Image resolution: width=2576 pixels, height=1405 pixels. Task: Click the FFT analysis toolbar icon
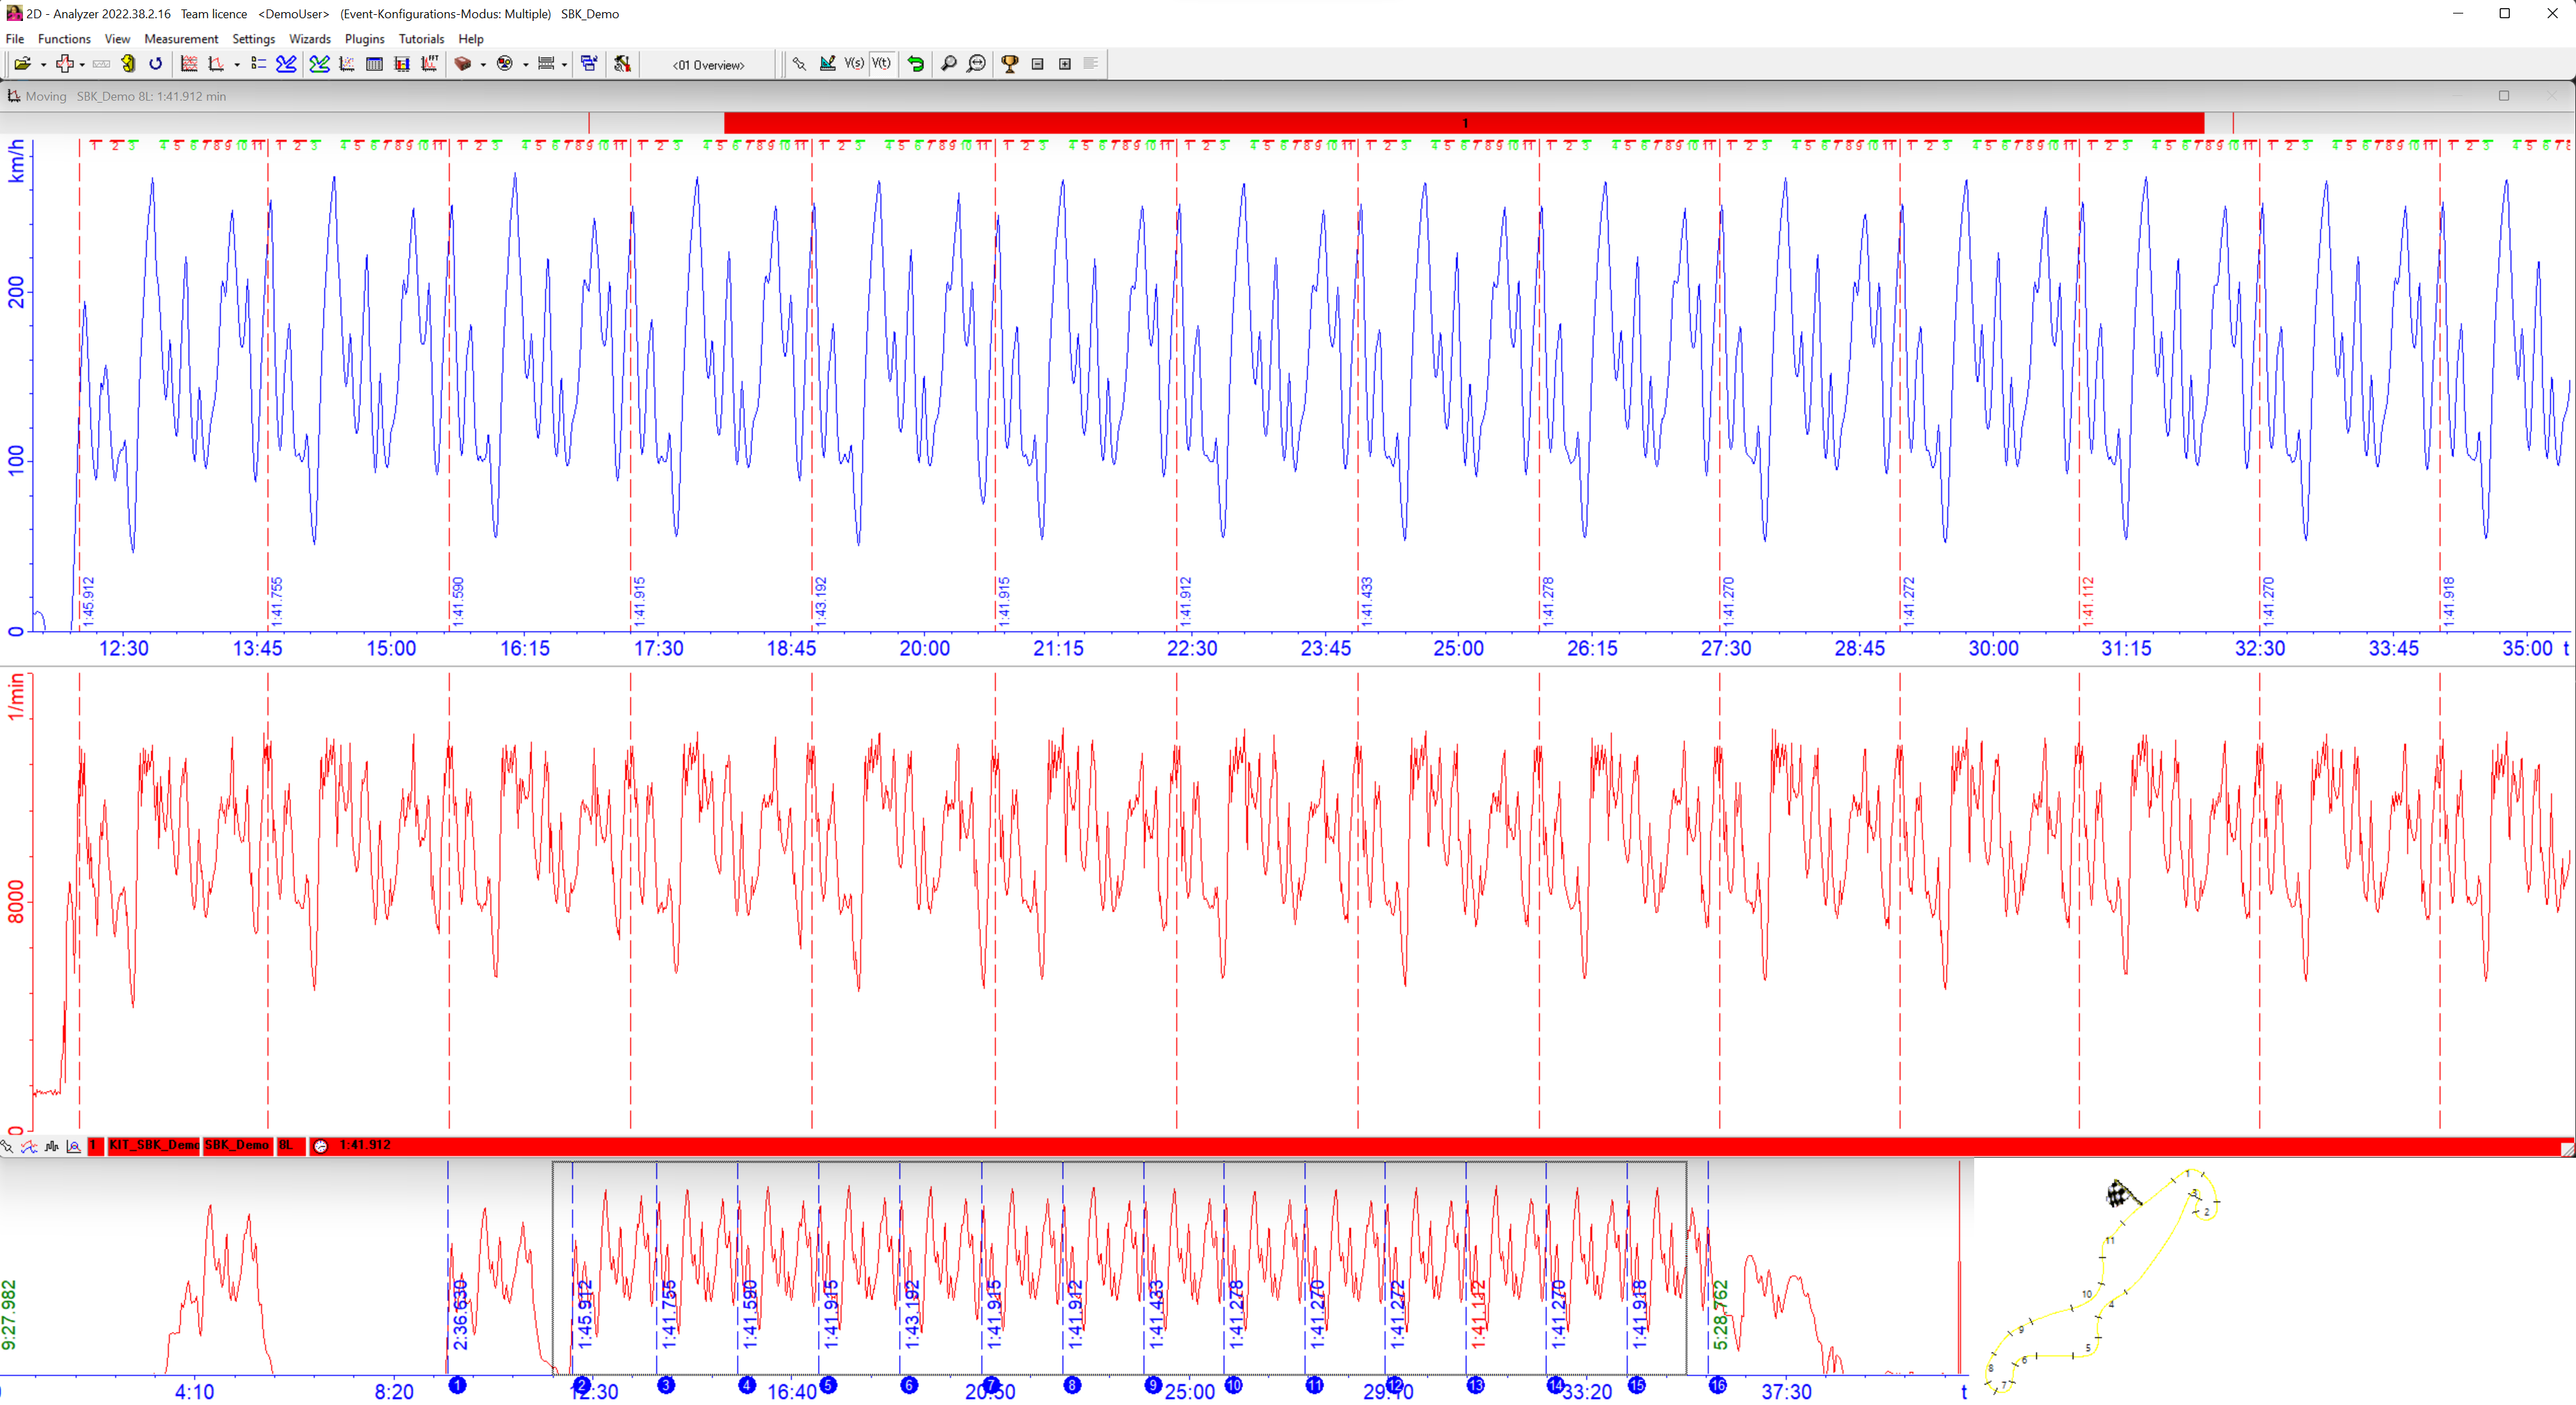pyautogui.click(x=429, y=64)
